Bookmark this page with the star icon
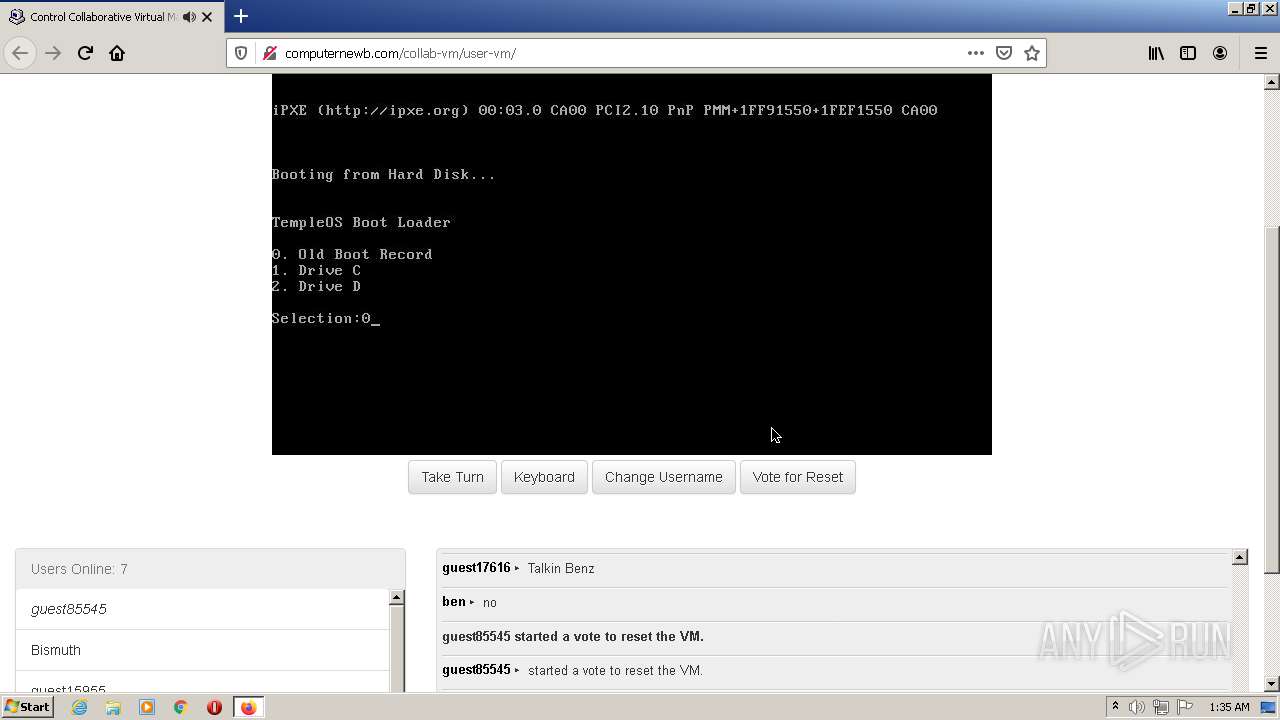 click(1032, 53)
